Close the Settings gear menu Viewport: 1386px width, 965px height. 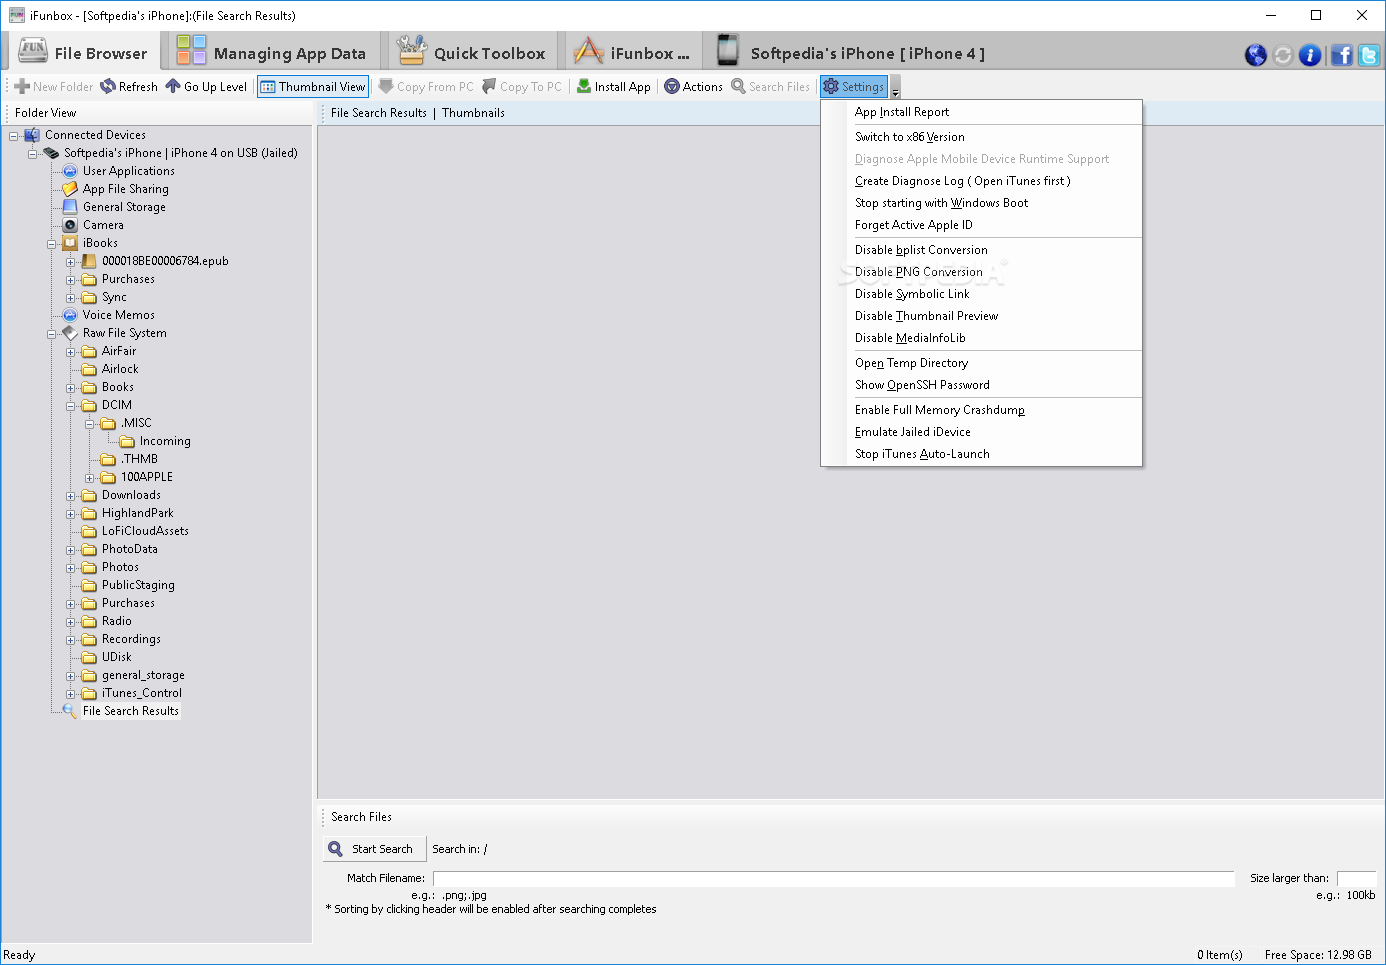[x=854, y=87]
